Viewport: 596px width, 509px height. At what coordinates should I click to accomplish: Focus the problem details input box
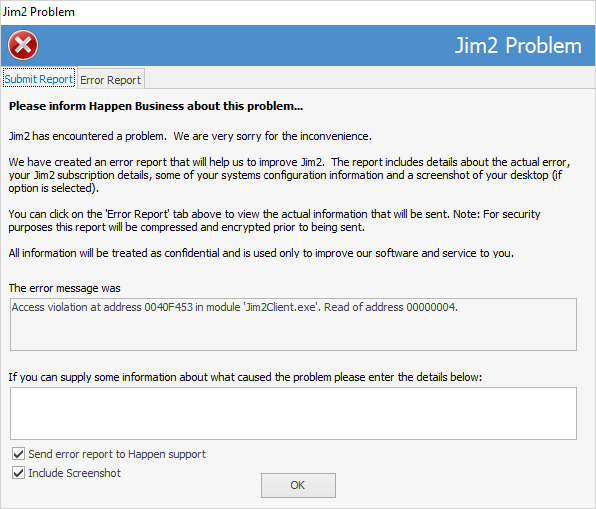click(293, 413)
